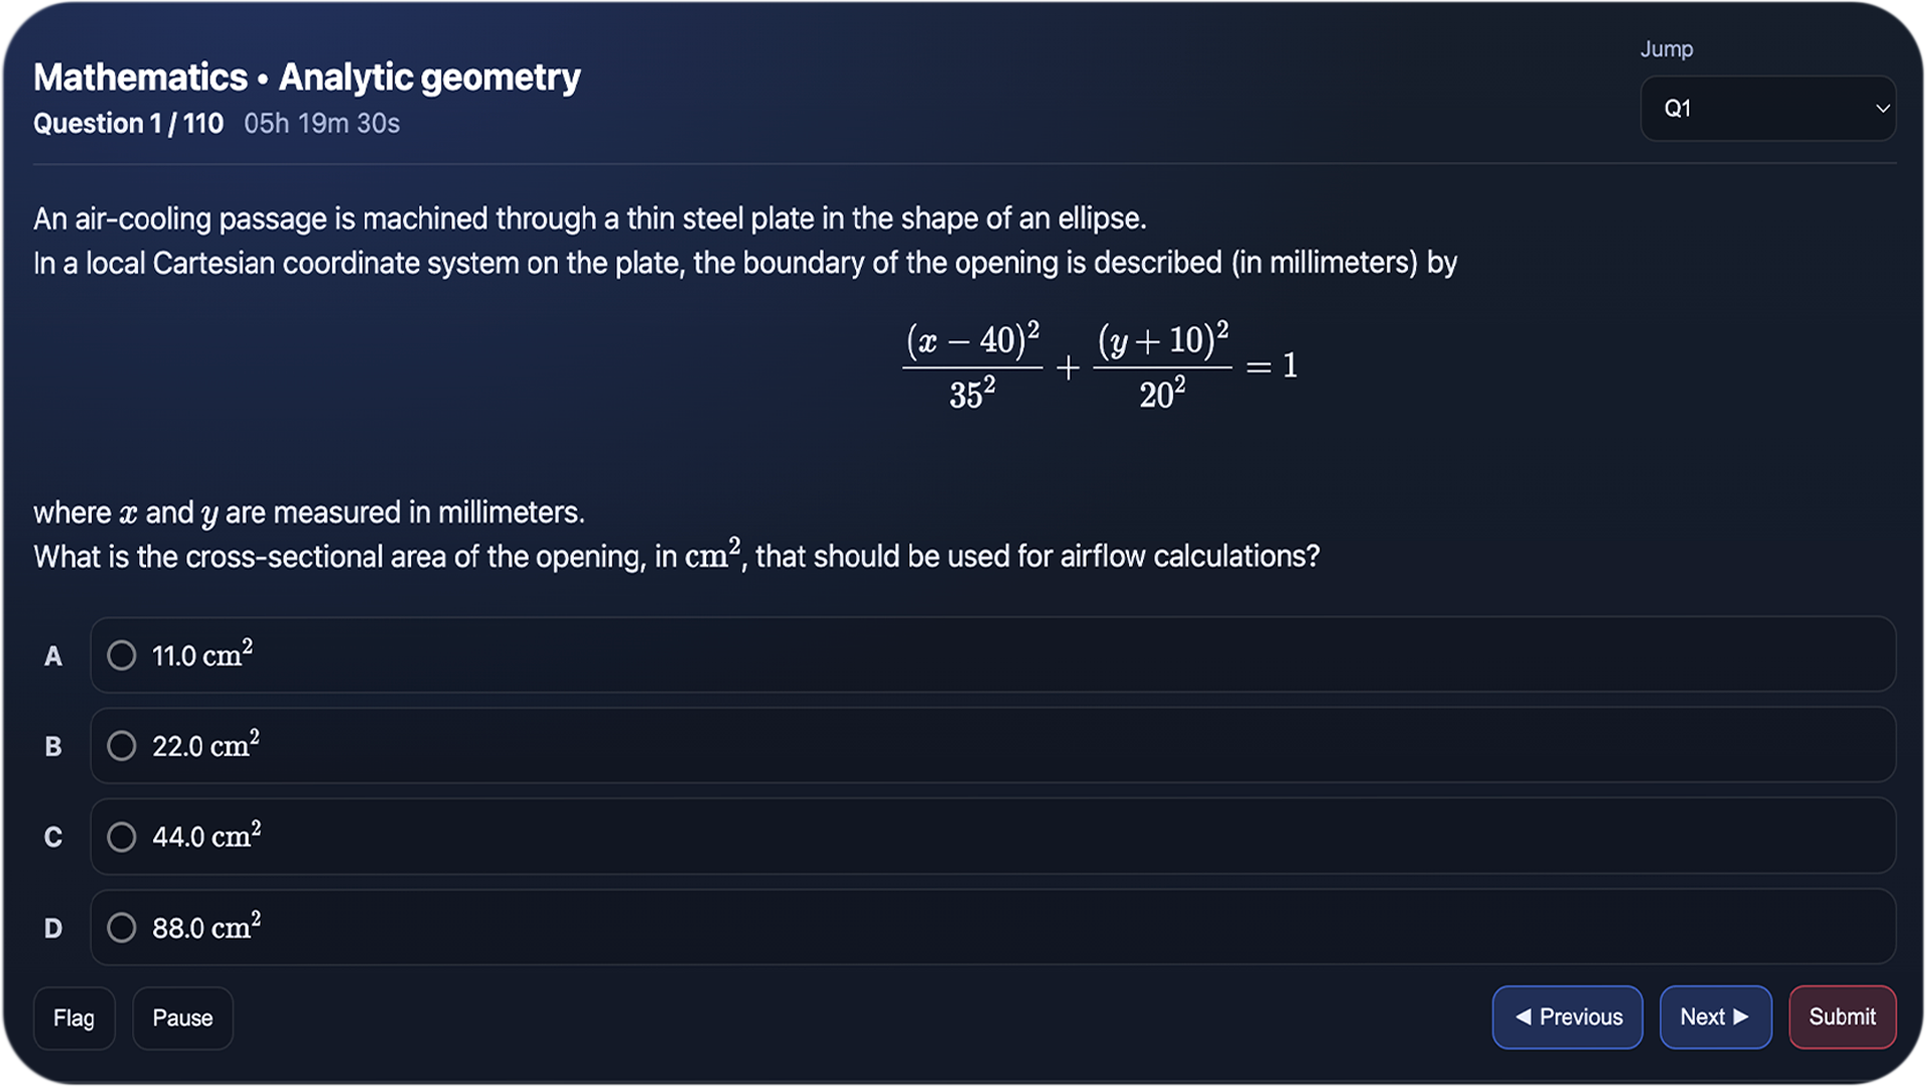Mark the 88.0 cm² radio option

(x=122, y=927)
